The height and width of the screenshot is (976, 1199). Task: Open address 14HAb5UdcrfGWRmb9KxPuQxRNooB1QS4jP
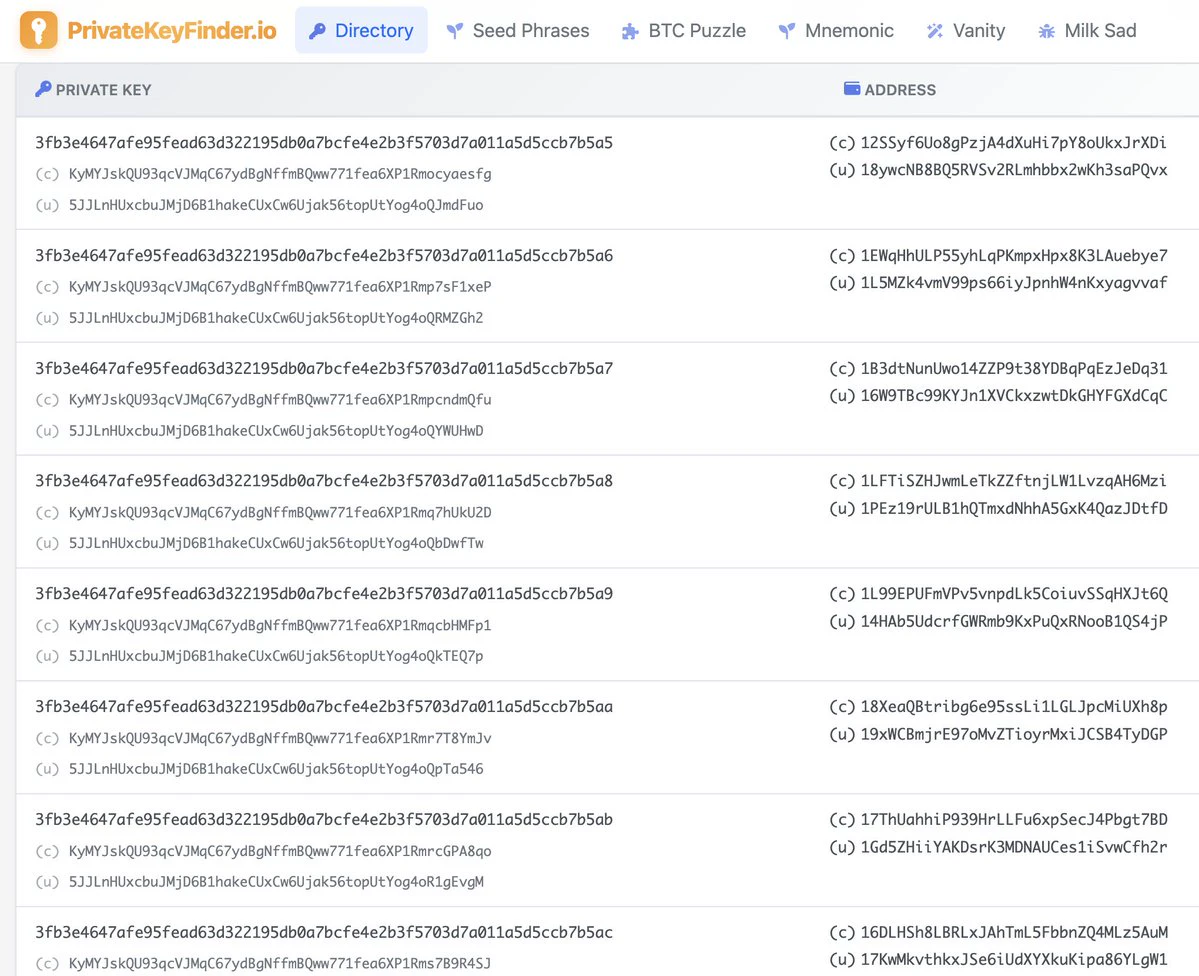(1014, 621)
